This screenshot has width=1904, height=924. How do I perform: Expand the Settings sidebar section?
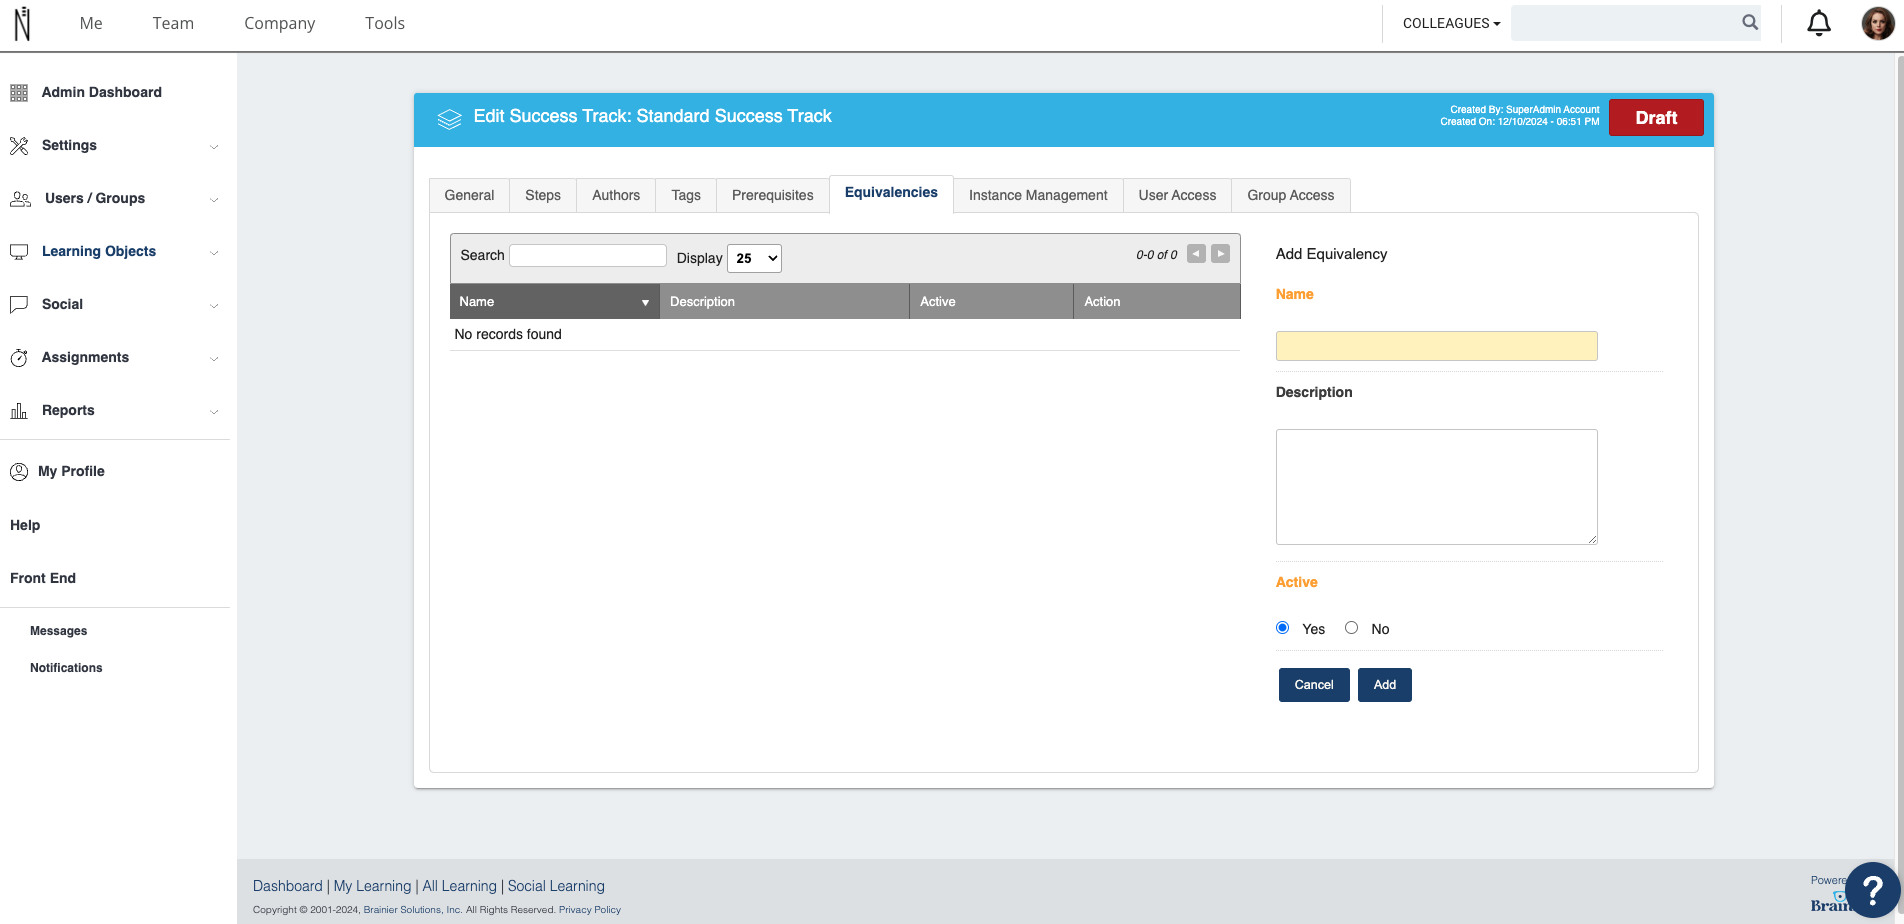(x=214, y=147)
